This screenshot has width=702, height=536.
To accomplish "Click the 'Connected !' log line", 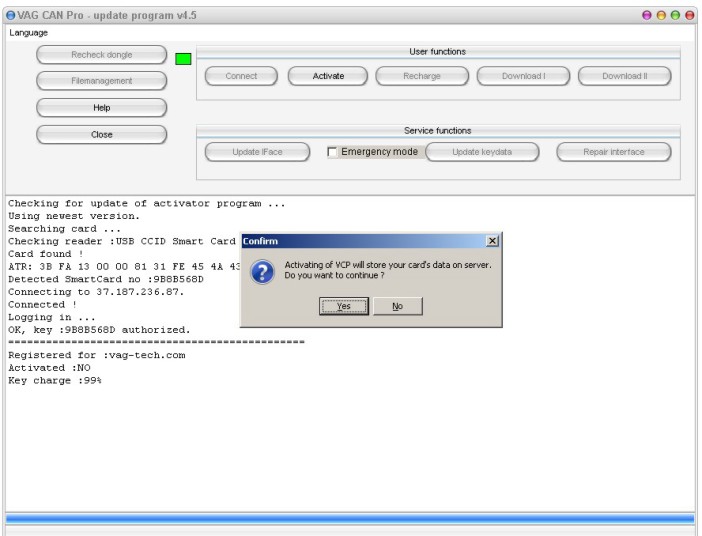I will click(43, 304).
